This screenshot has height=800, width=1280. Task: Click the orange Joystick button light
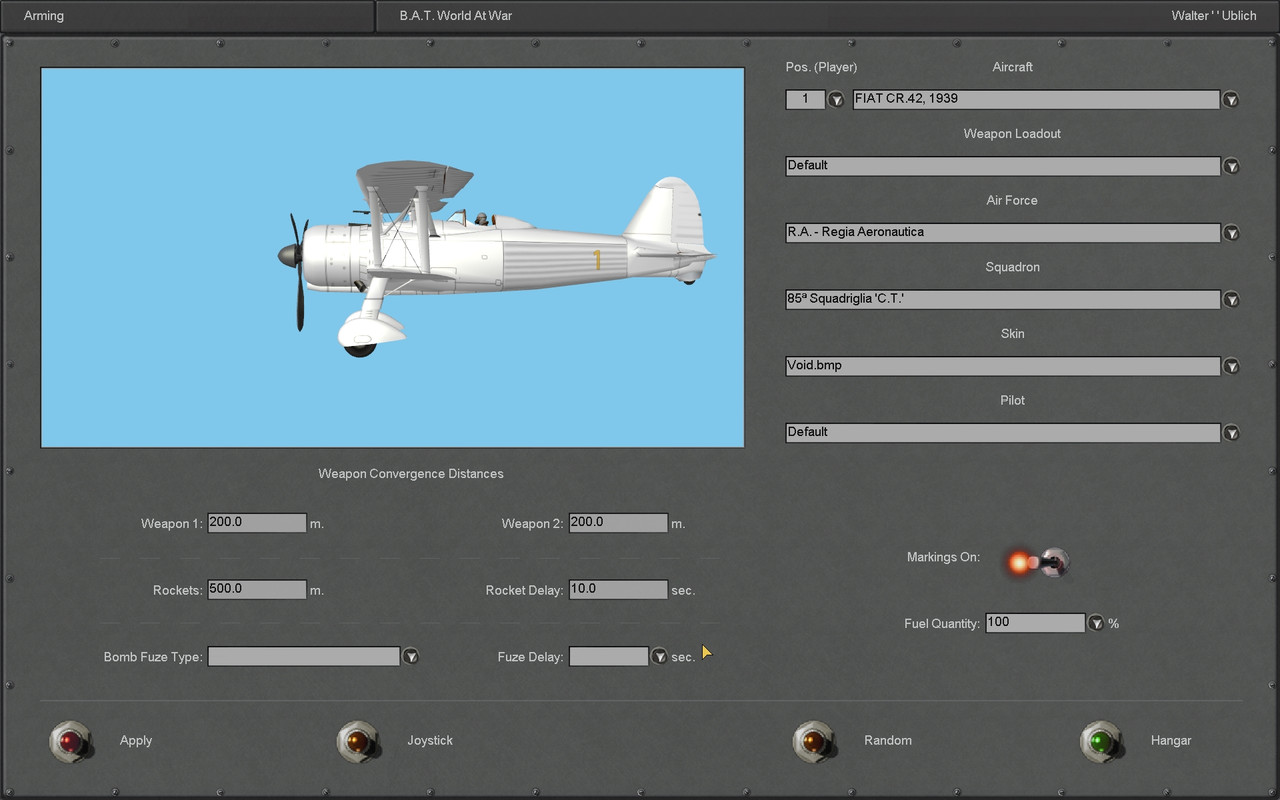pos(357,741)
